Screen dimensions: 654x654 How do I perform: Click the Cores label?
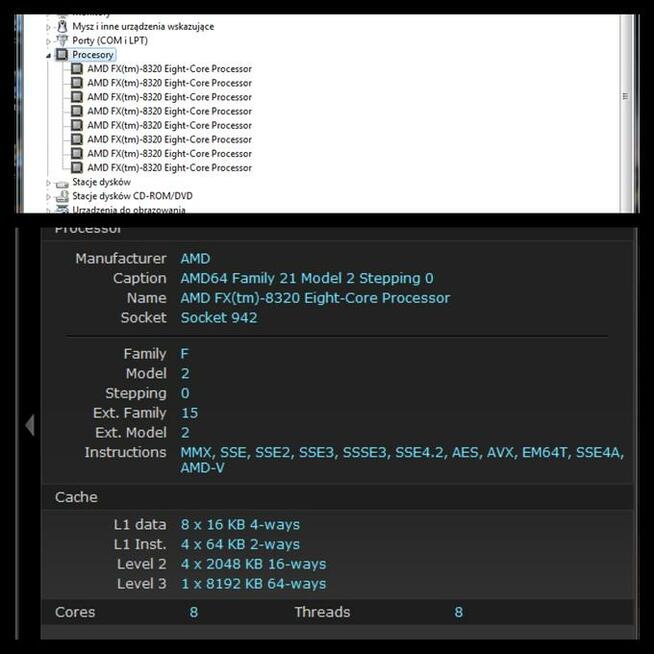pyautogui.click(x=75, y=612)
